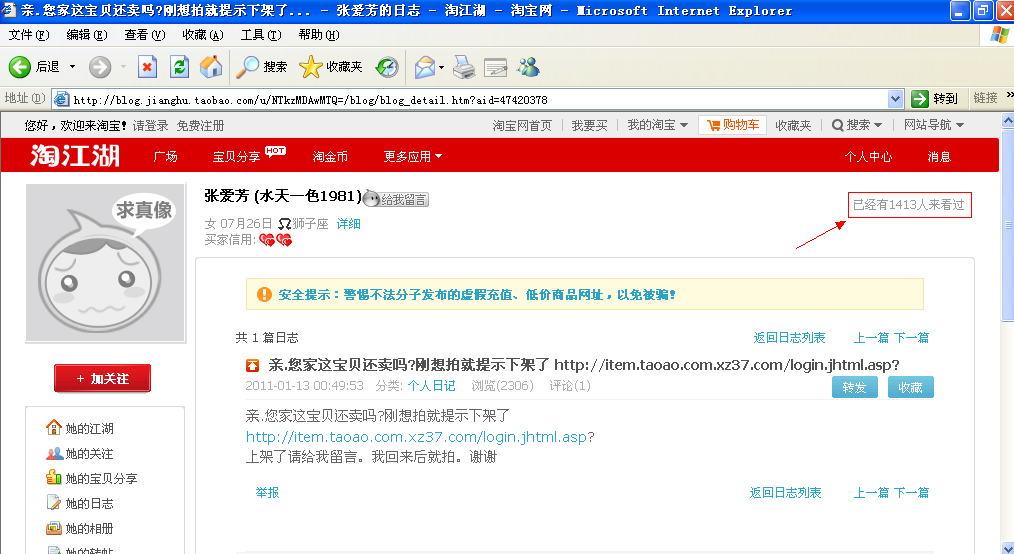The width and height of the screenshot is (1014, 554).
Task: Click in the address bar URL field
Action: [x=479, y=100]
